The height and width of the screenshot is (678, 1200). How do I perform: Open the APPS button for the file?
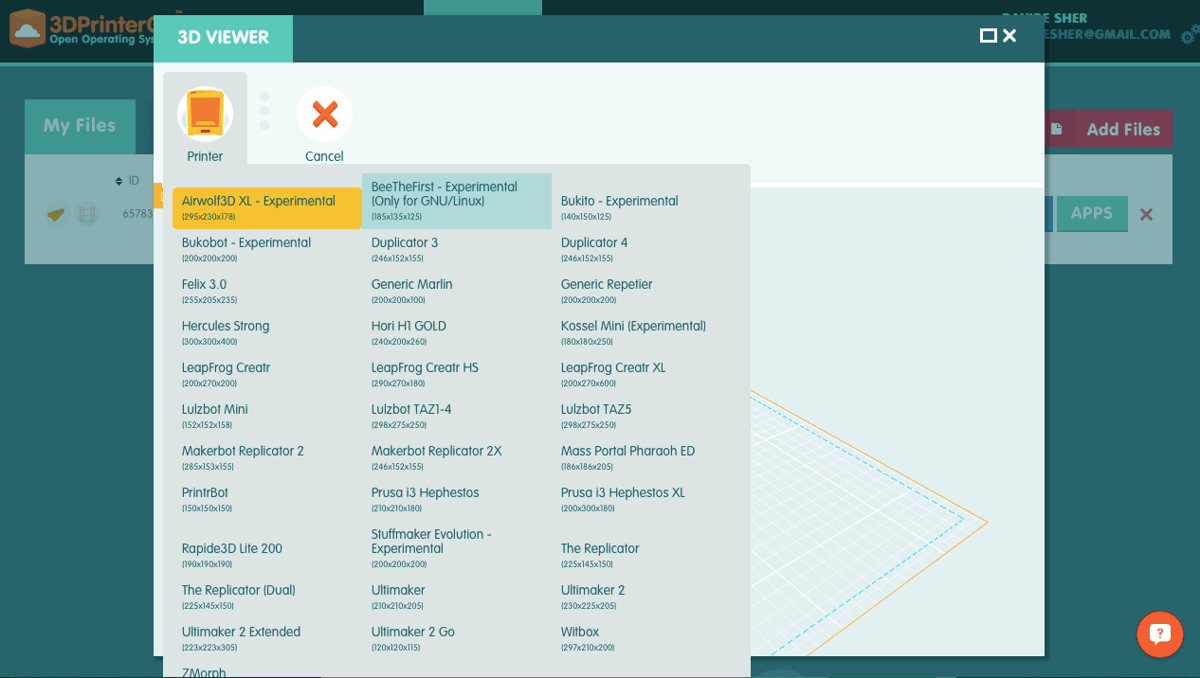point(1091,213)
